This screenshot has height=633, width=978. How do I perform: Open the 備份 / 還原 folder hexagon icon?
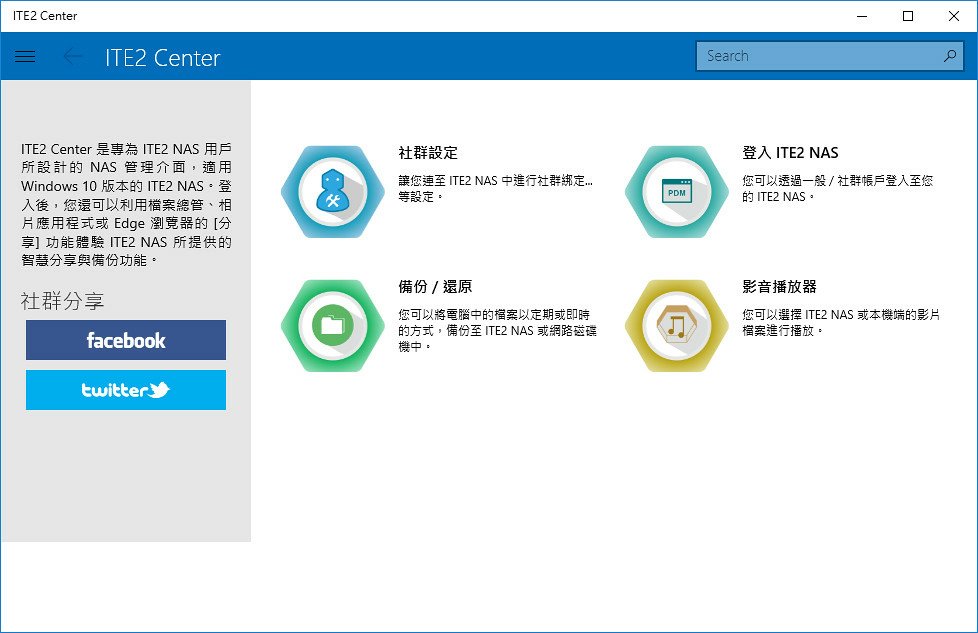click(x=332, y=326)
